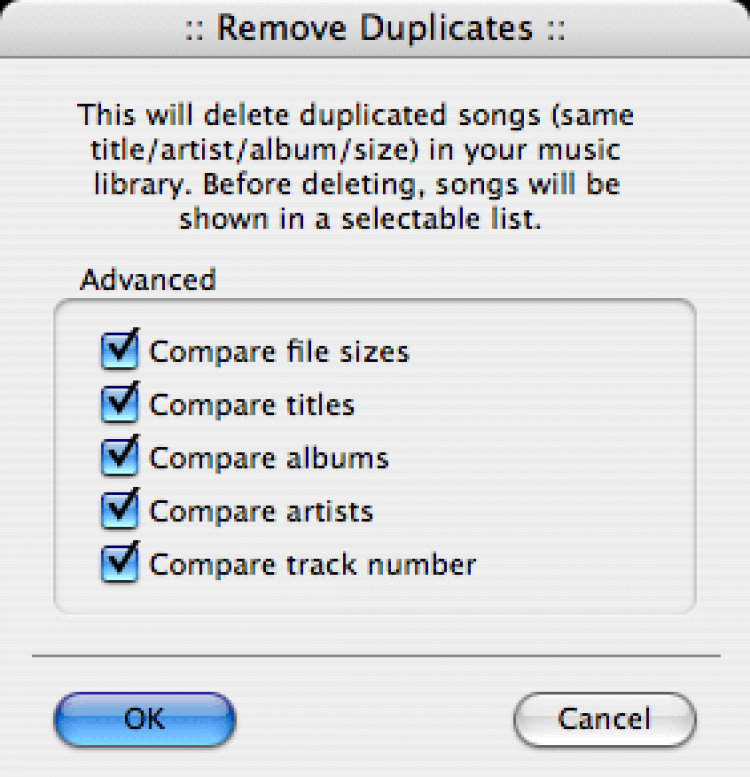Click the Remove Duplicates title bar
Image resolution: width=750 pixels, height=777 pixels.
pos(375,28)
